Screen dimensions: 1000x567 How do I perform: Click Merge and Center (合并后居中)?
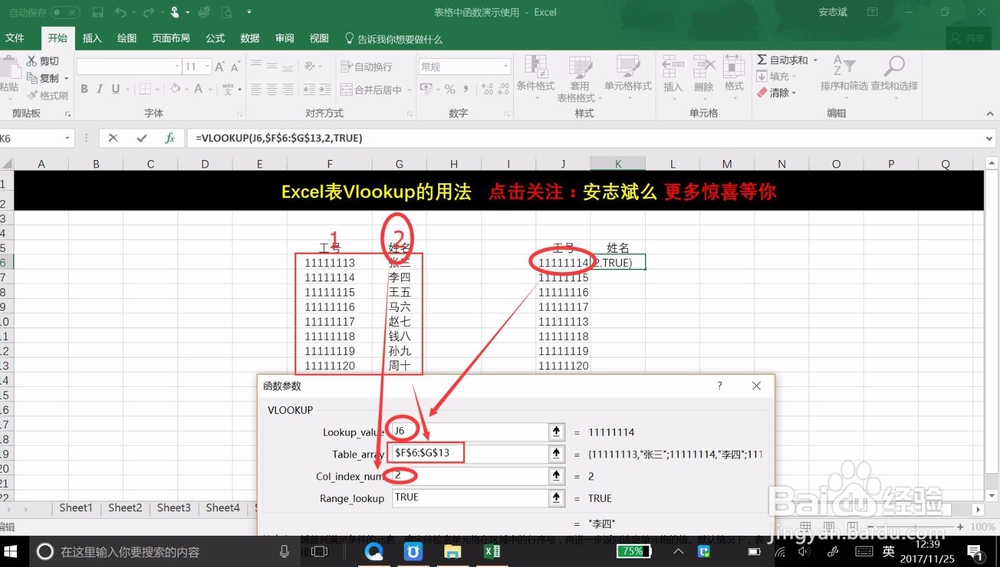click(x=371, y=89)
